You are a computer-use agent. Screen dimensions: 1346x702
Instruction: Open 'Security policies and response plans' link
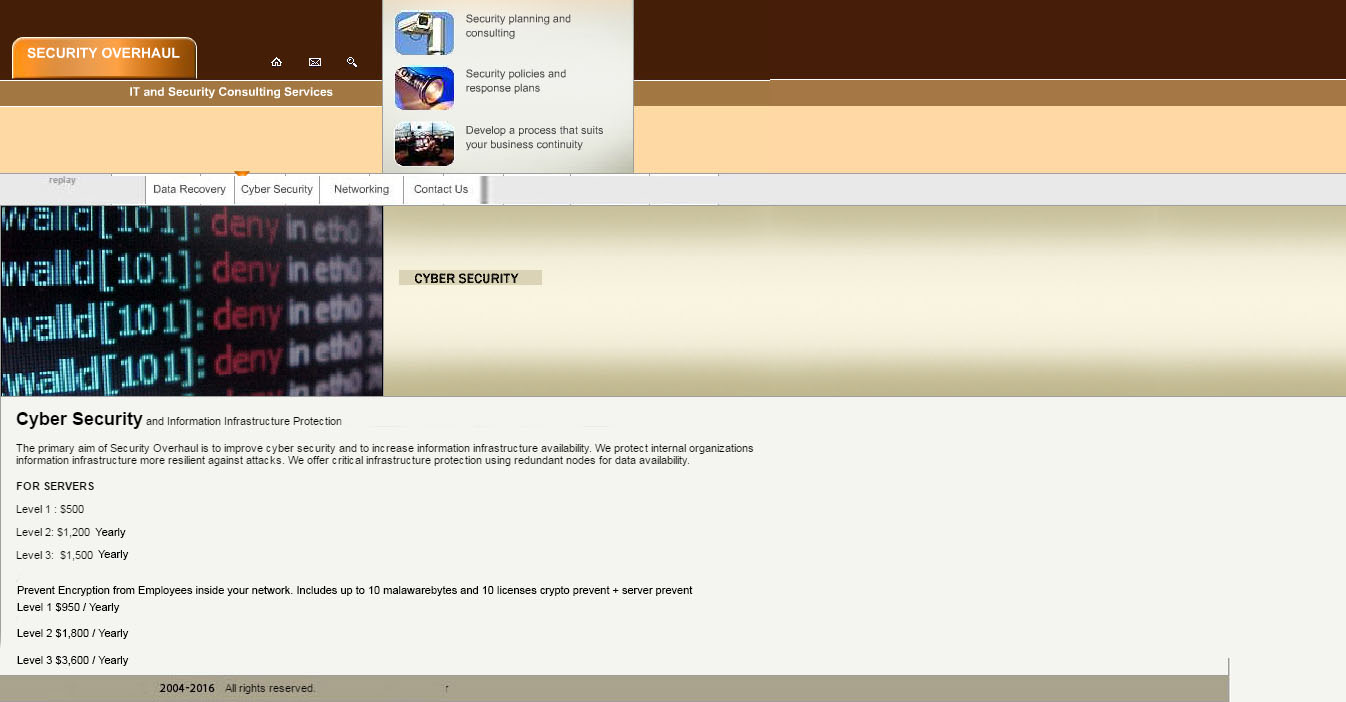pyautogui.click(x=516, y=81)
